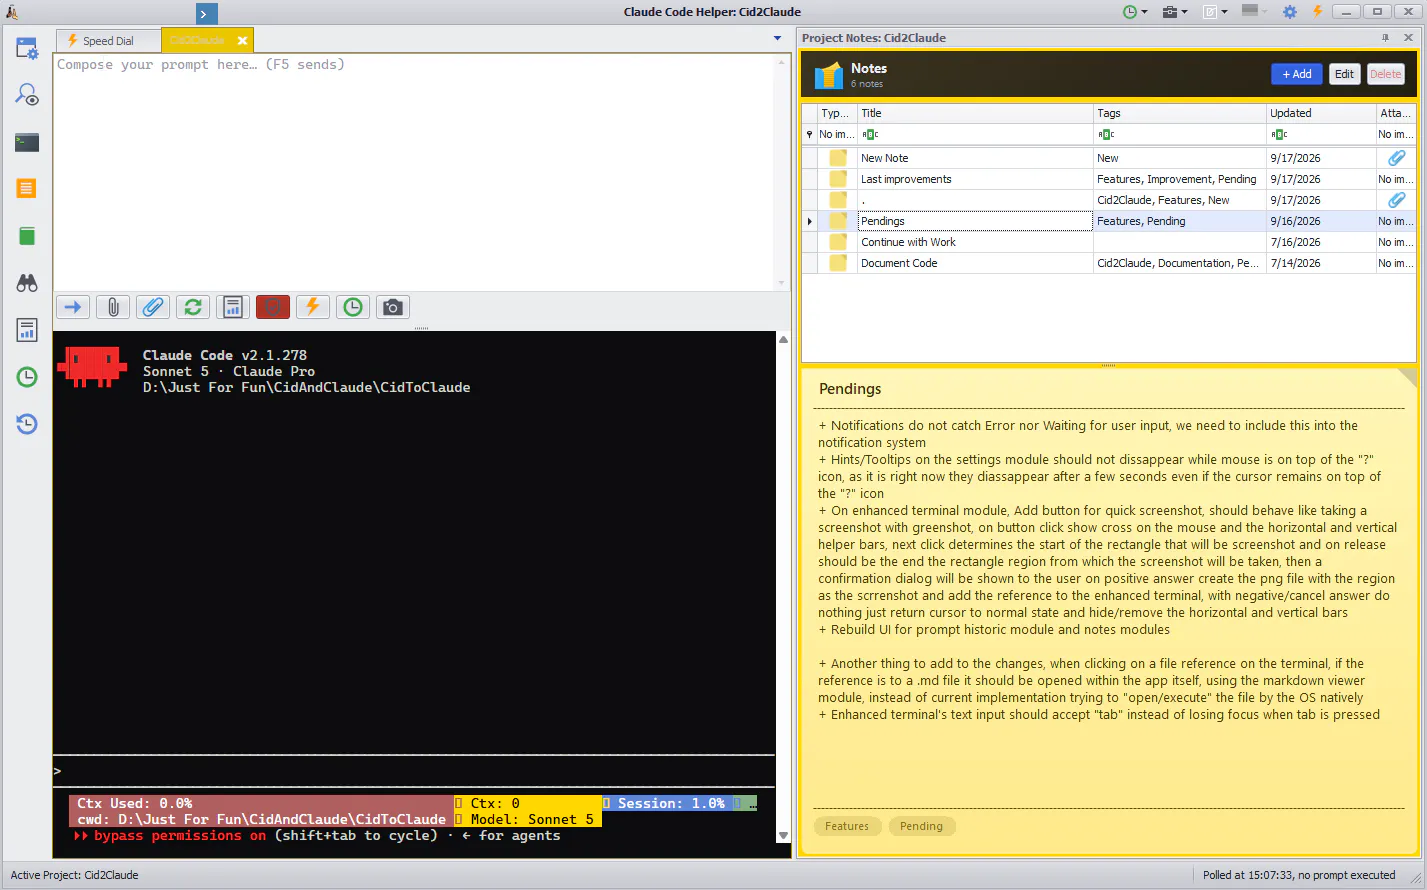Screen dimensions: 1427x890
Task: Click the green book sidebar icon
Action: point(27,236)
